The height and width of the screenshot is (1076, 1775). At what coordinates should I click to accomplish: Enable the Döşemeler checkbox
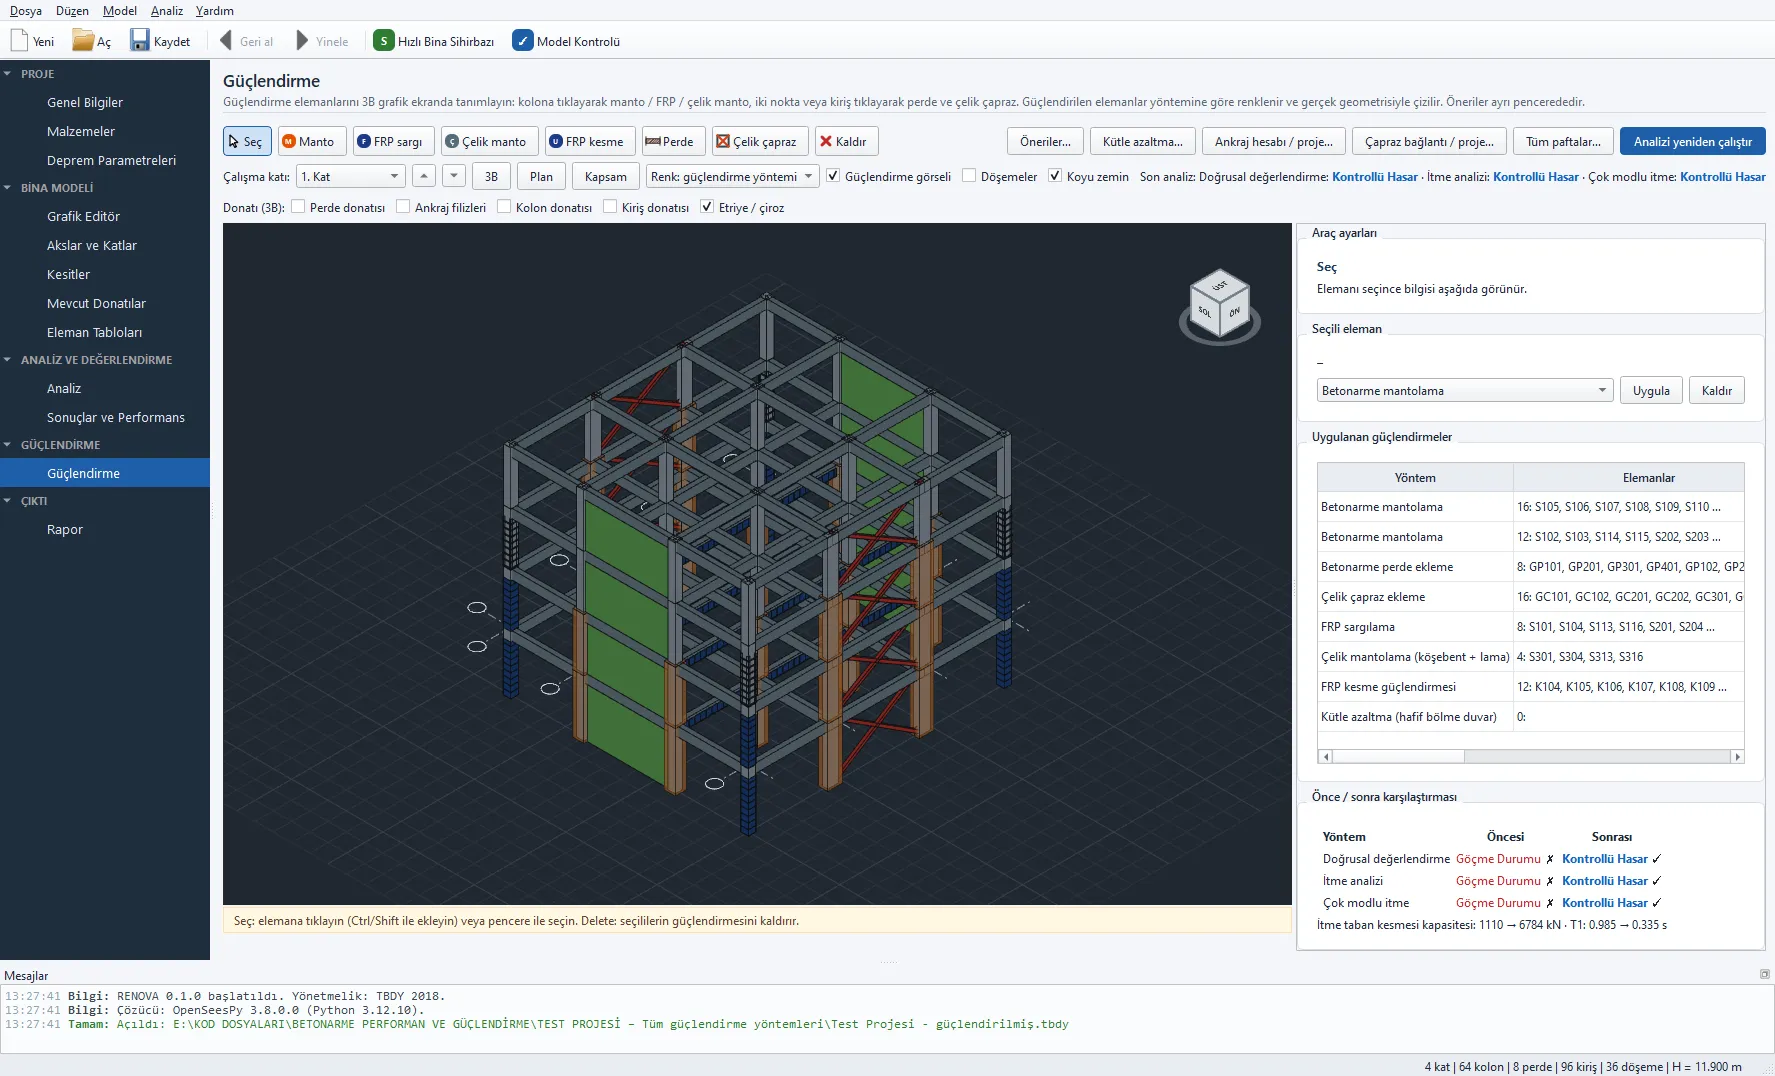pos(969,176)
